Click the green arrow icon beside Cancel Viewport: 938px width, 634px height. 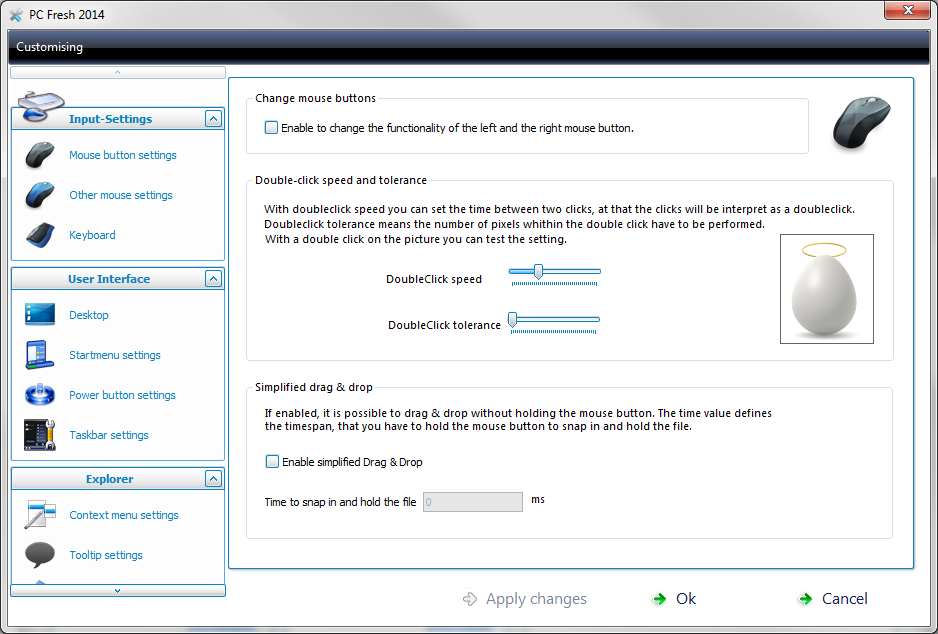[806, 599]
